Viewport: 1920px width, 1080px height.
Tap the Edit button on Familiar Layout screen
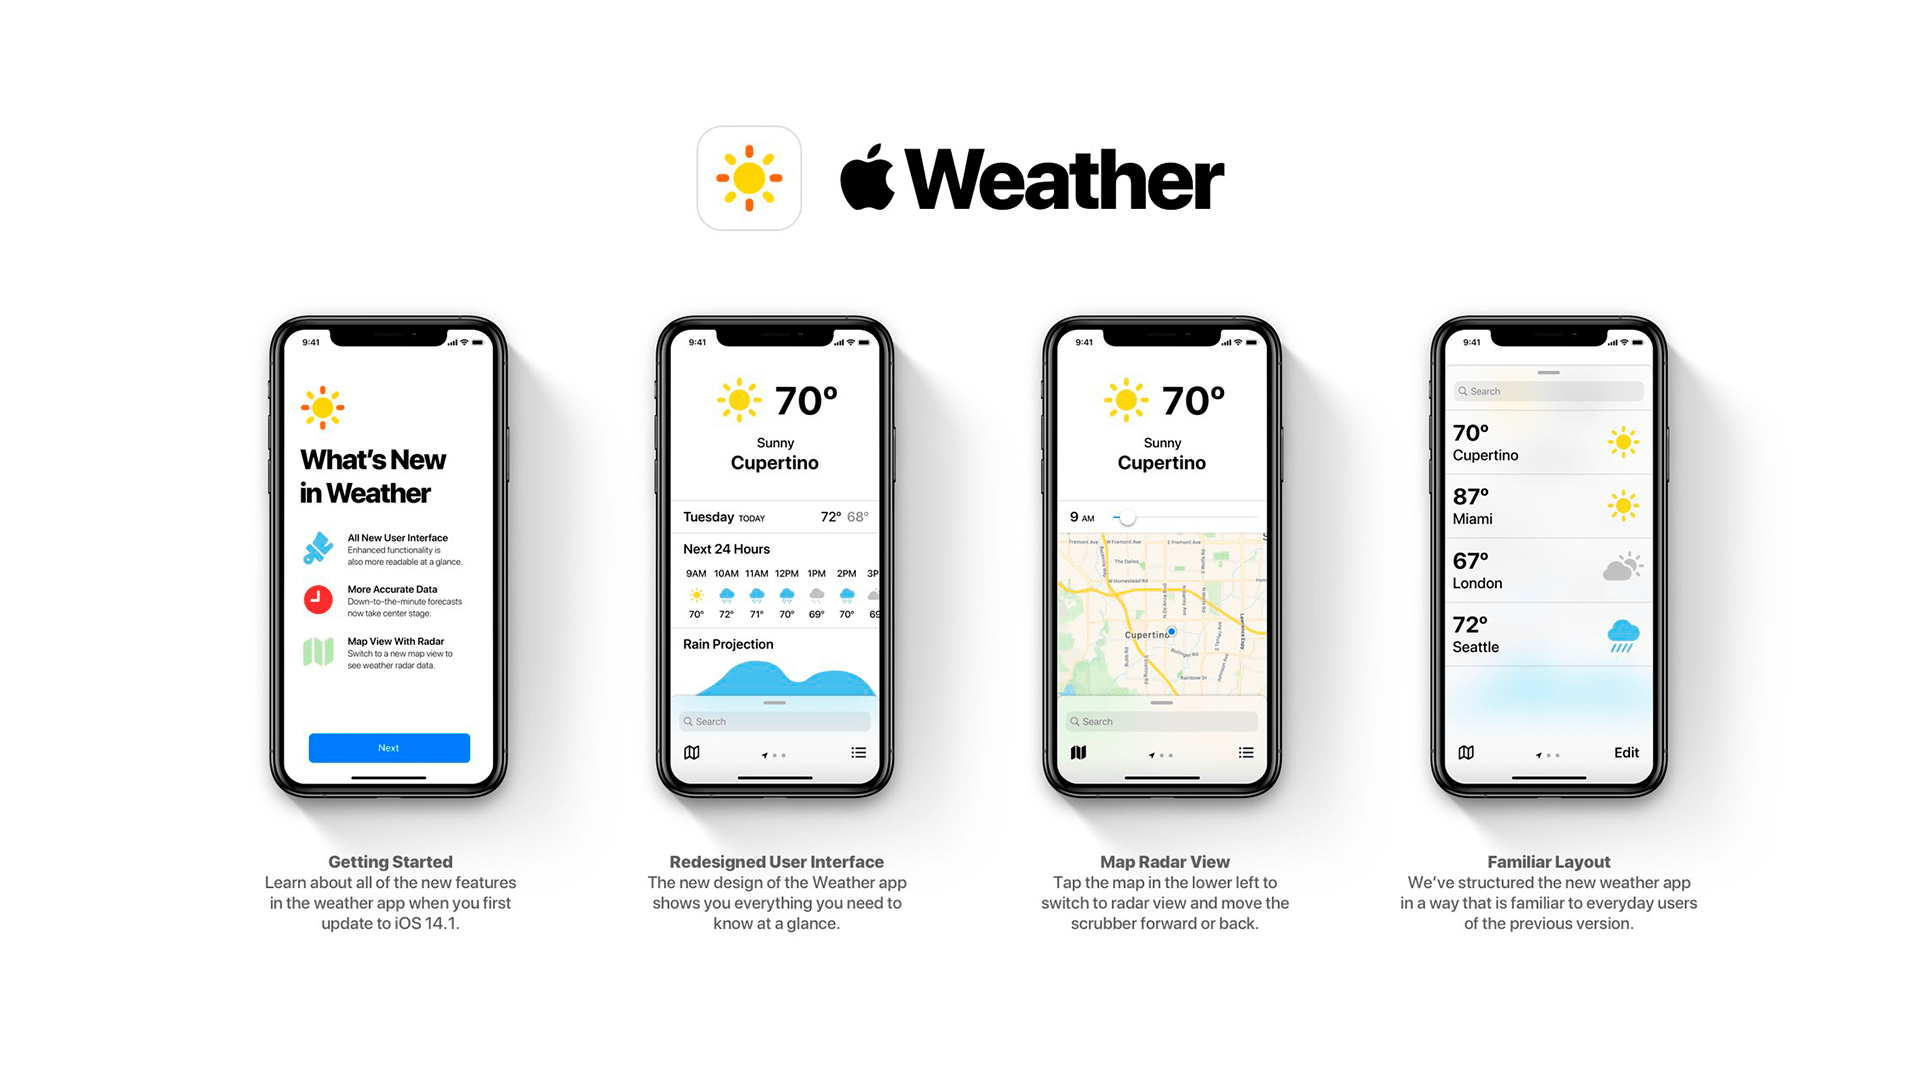pyautogui.click(x=1631, y=752)
